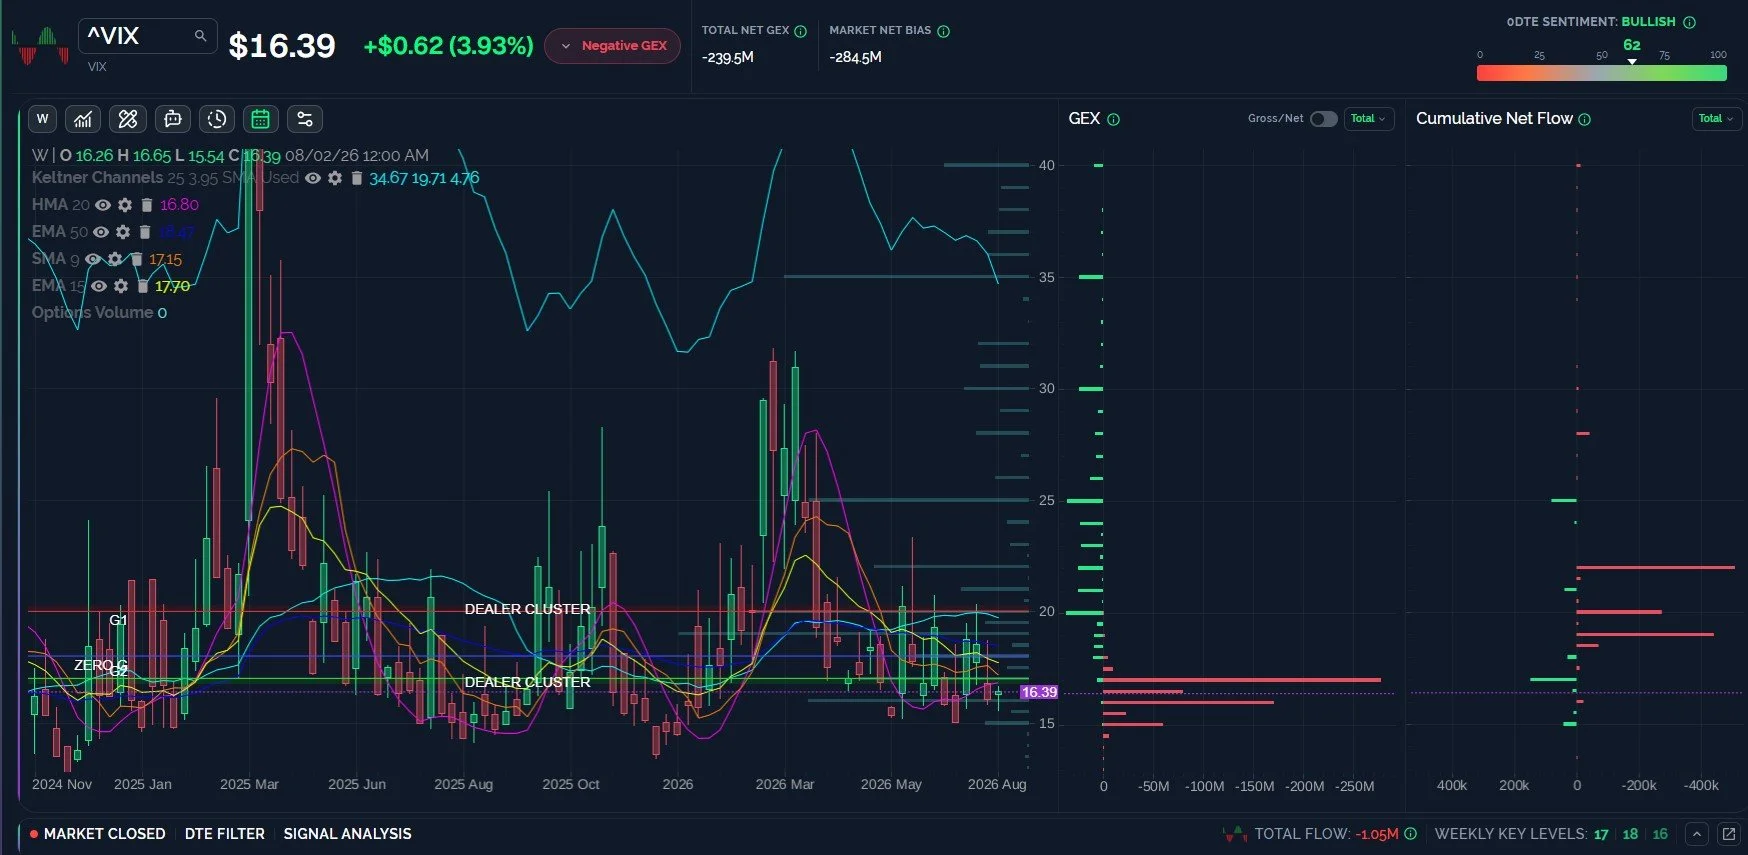Click the $16.39 price header

click(x=282, y=46)
